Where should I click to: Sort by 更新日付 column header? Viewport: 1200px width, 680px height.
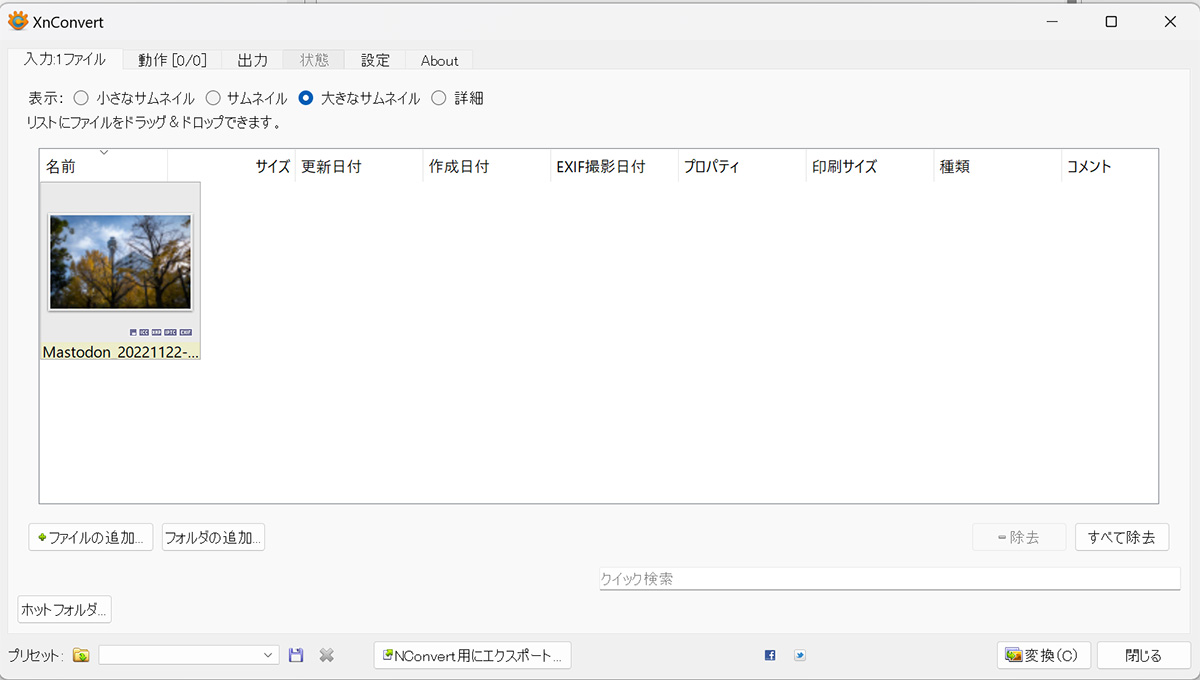[x=358, y=167]
